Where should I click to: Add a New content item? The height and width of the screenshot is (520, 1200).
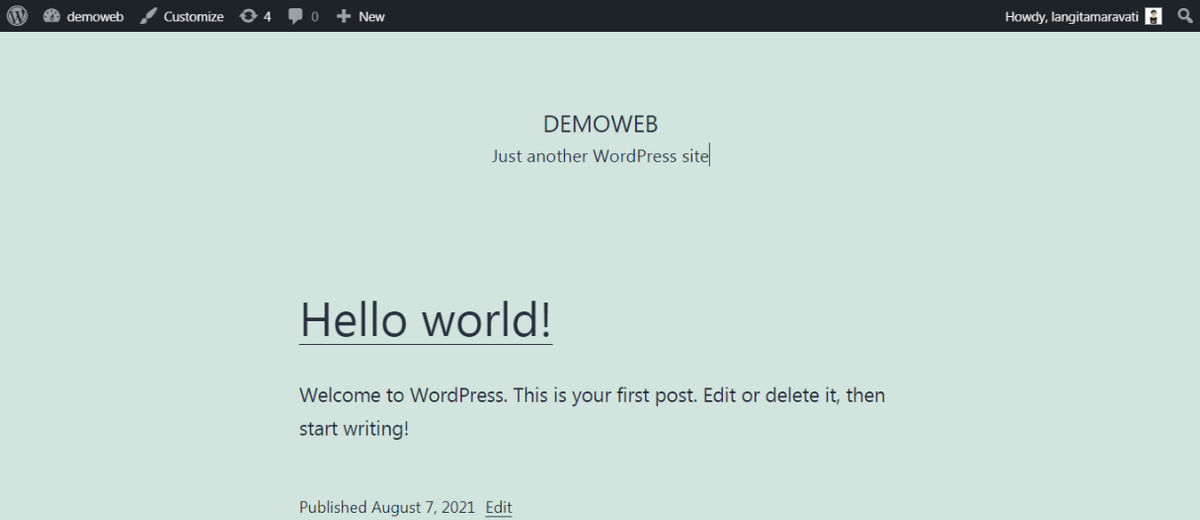click(x=360, y=16)
